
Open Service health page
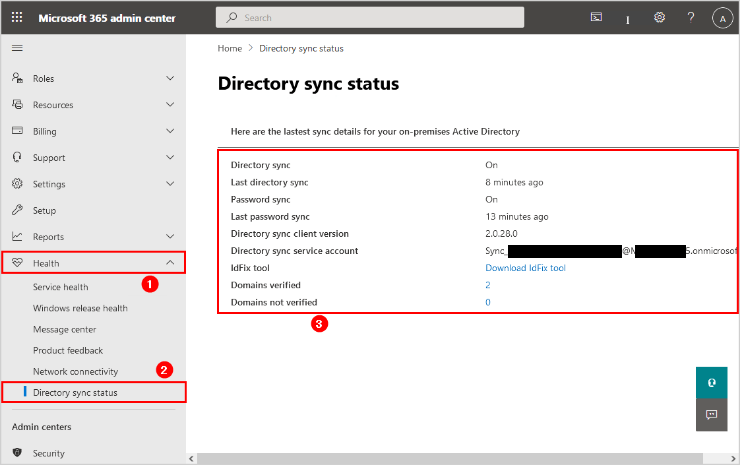click(61, 287)
